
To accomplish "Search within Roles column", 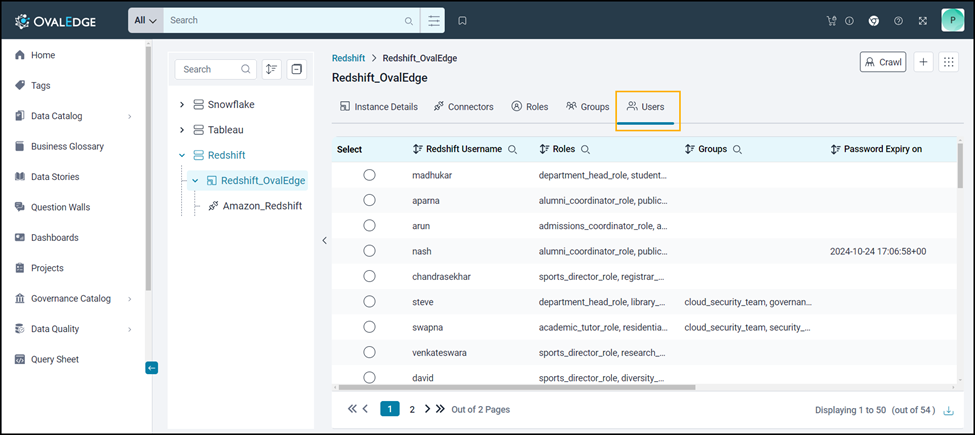I will tap(585, 150).
